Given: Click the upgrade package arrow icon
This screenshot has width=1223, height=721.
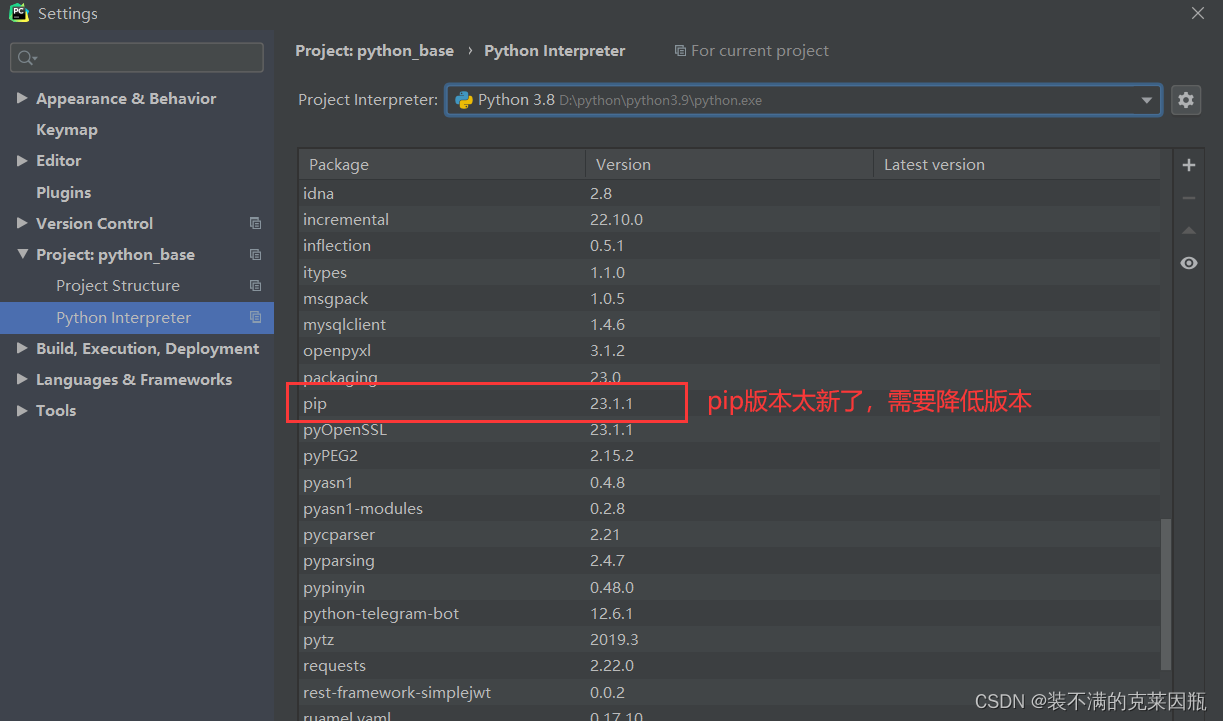Looking at the screenshot, I should 1189,231.
